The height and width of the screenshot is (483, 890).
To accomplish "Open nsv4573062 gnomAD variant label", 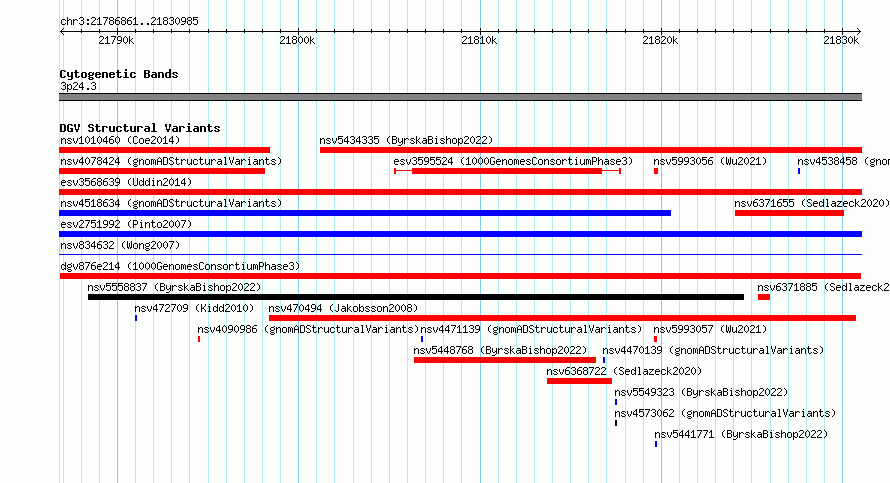I will coord(725,413).
